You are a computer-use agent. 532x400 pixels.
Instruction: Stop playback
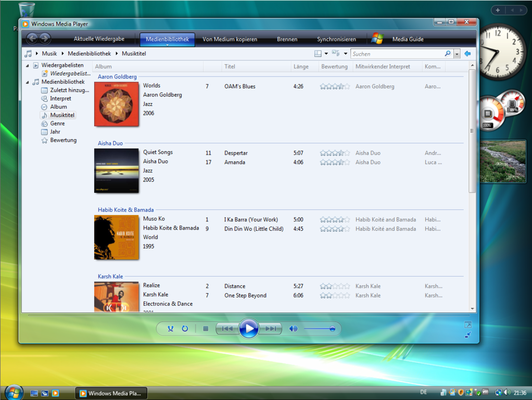click(206, 329)
